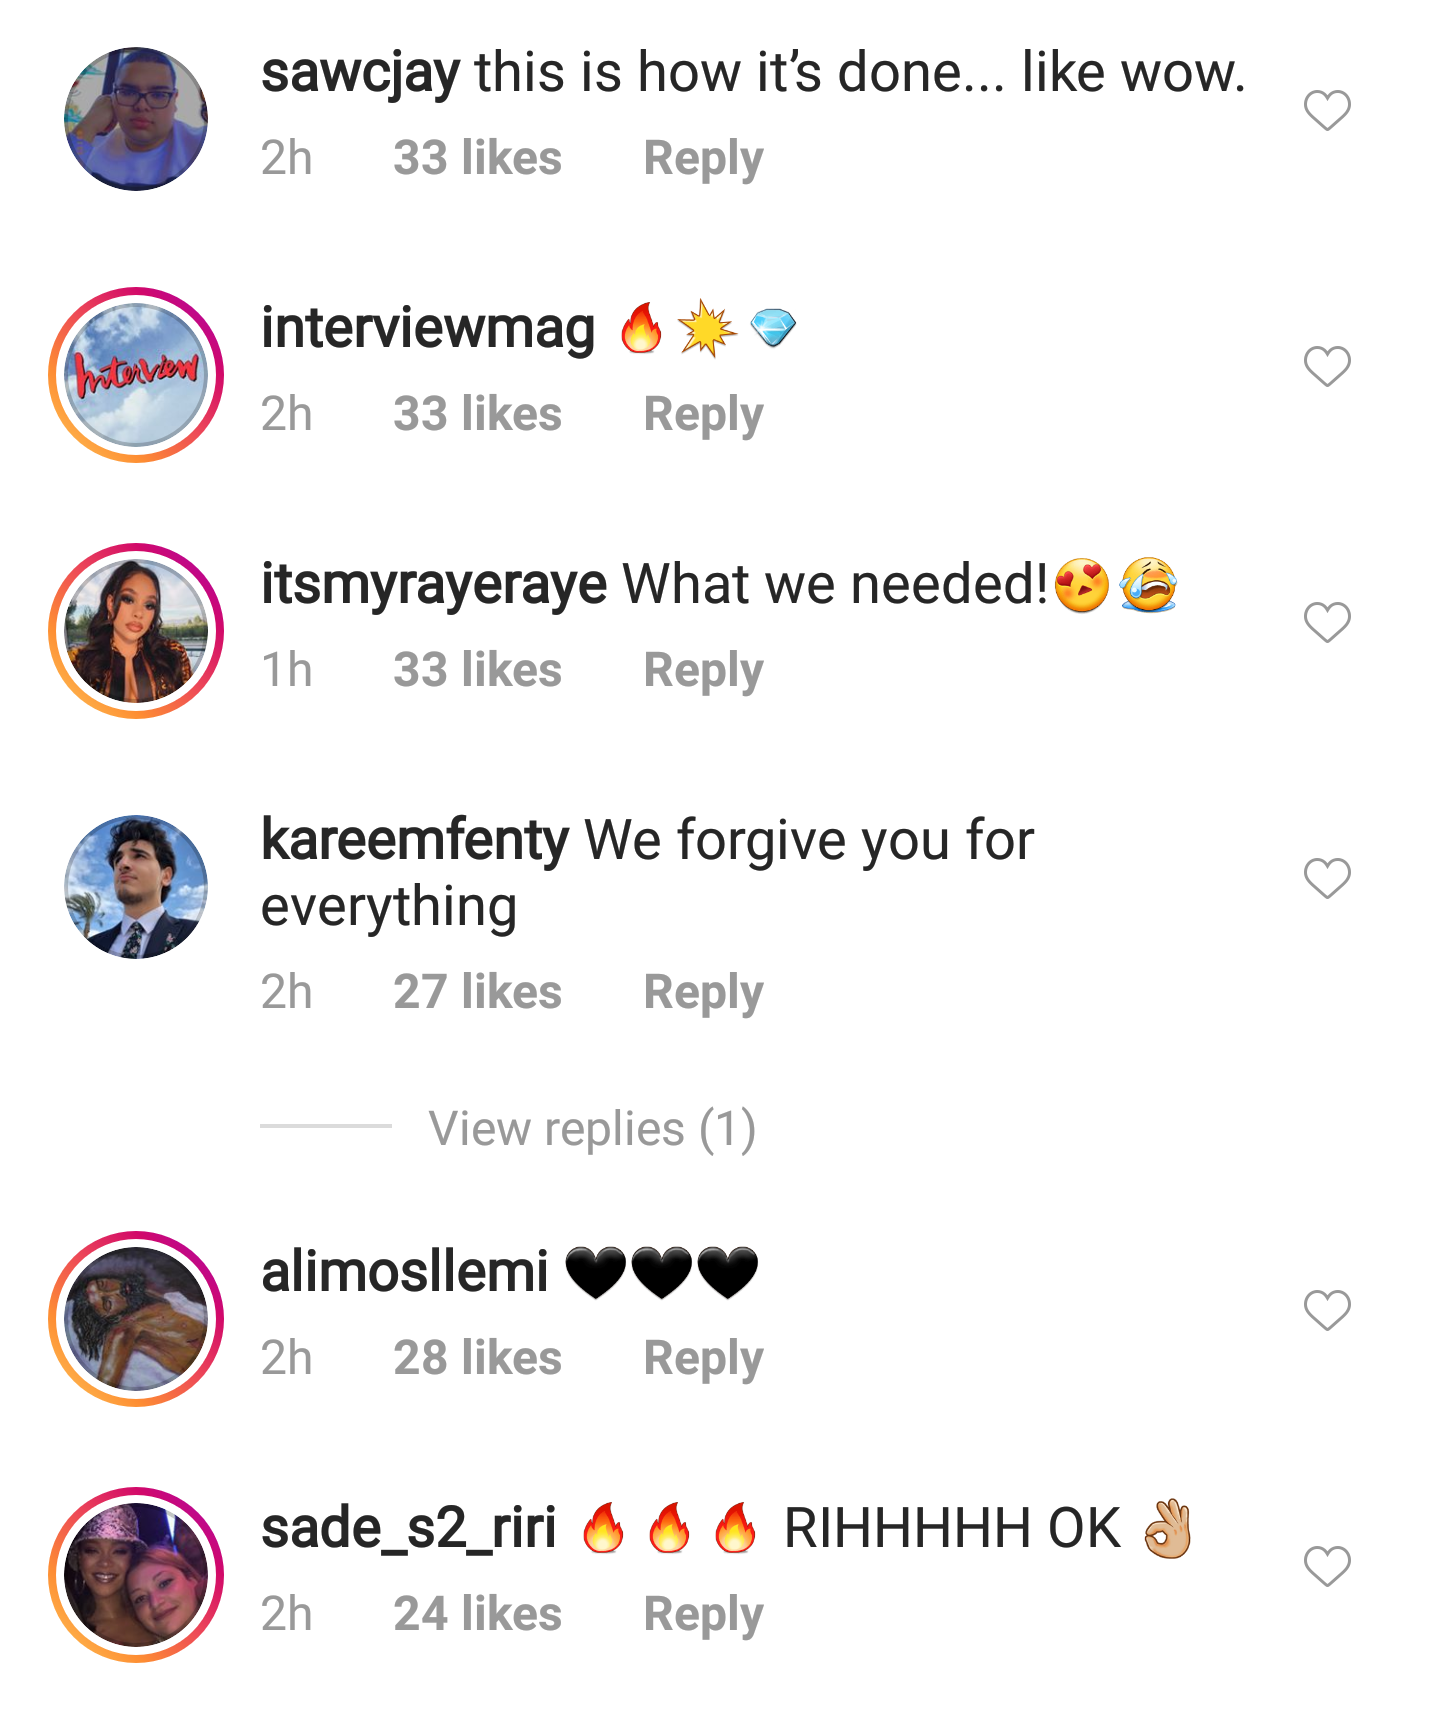Image resolution: width=1440 pixels, height=1733 pixels.
Task: Like sawcjay's comment with the heart
Action: pyautogui.click(x=1327, y=110)
